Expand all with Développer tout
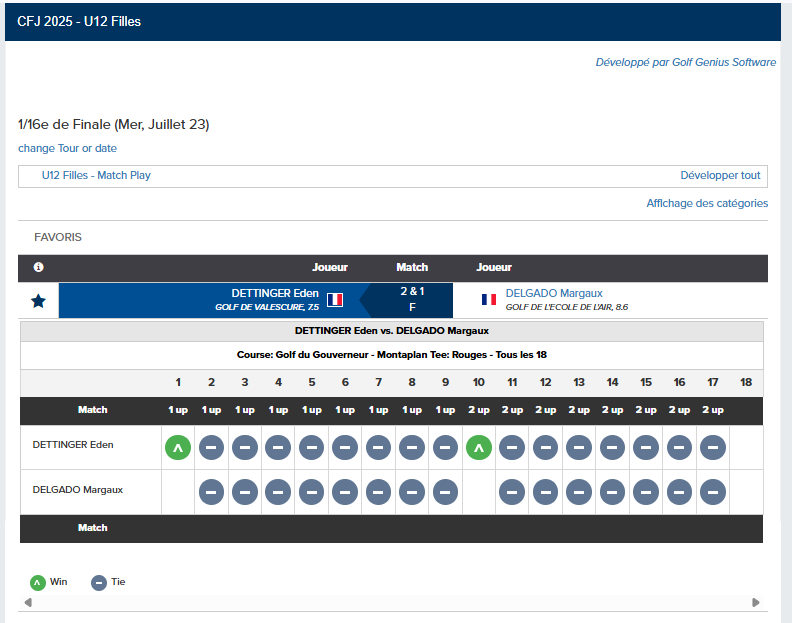Image resolution: width=792 pixels, height=623 pixels. 720,175
